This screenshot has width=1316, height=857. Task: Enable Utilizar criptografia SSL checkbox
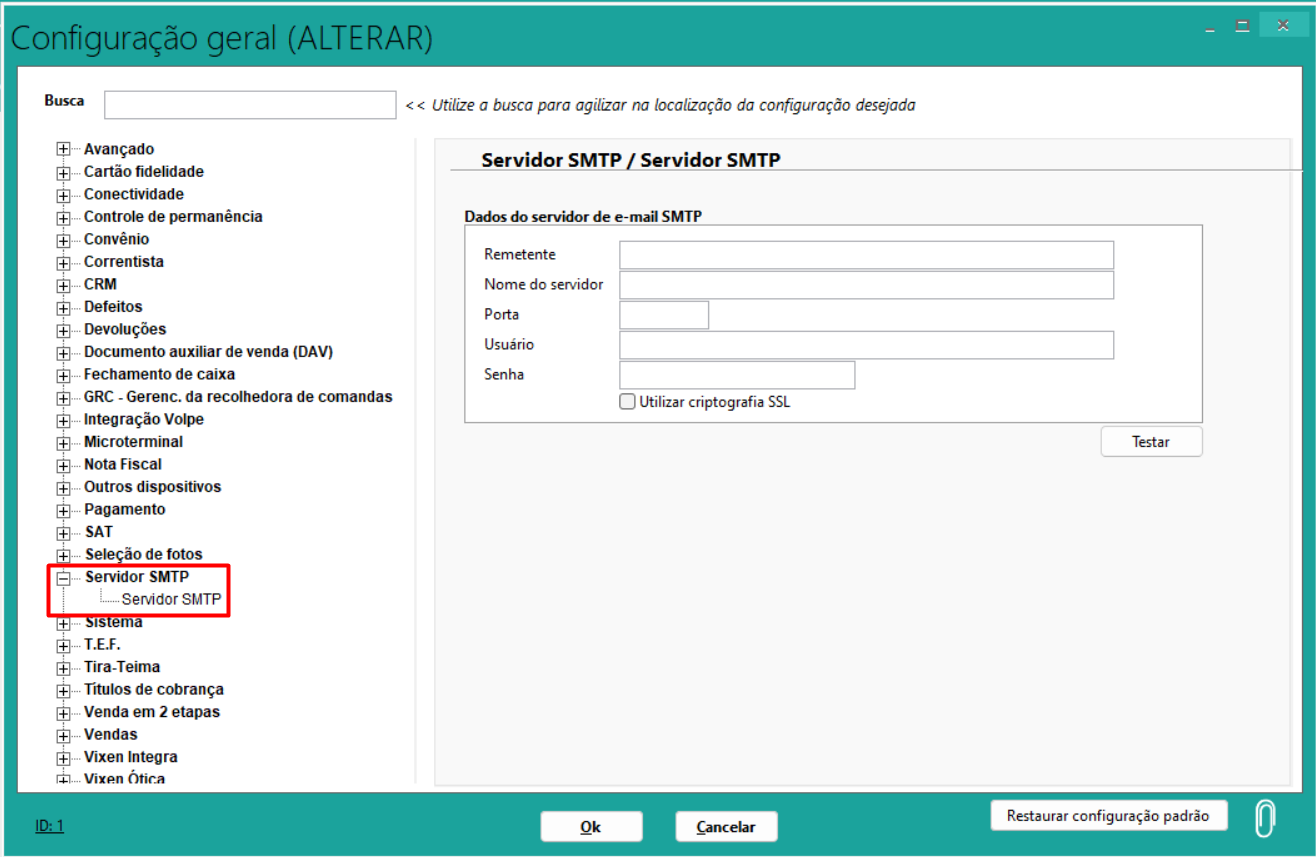click(x=628, y=402)
